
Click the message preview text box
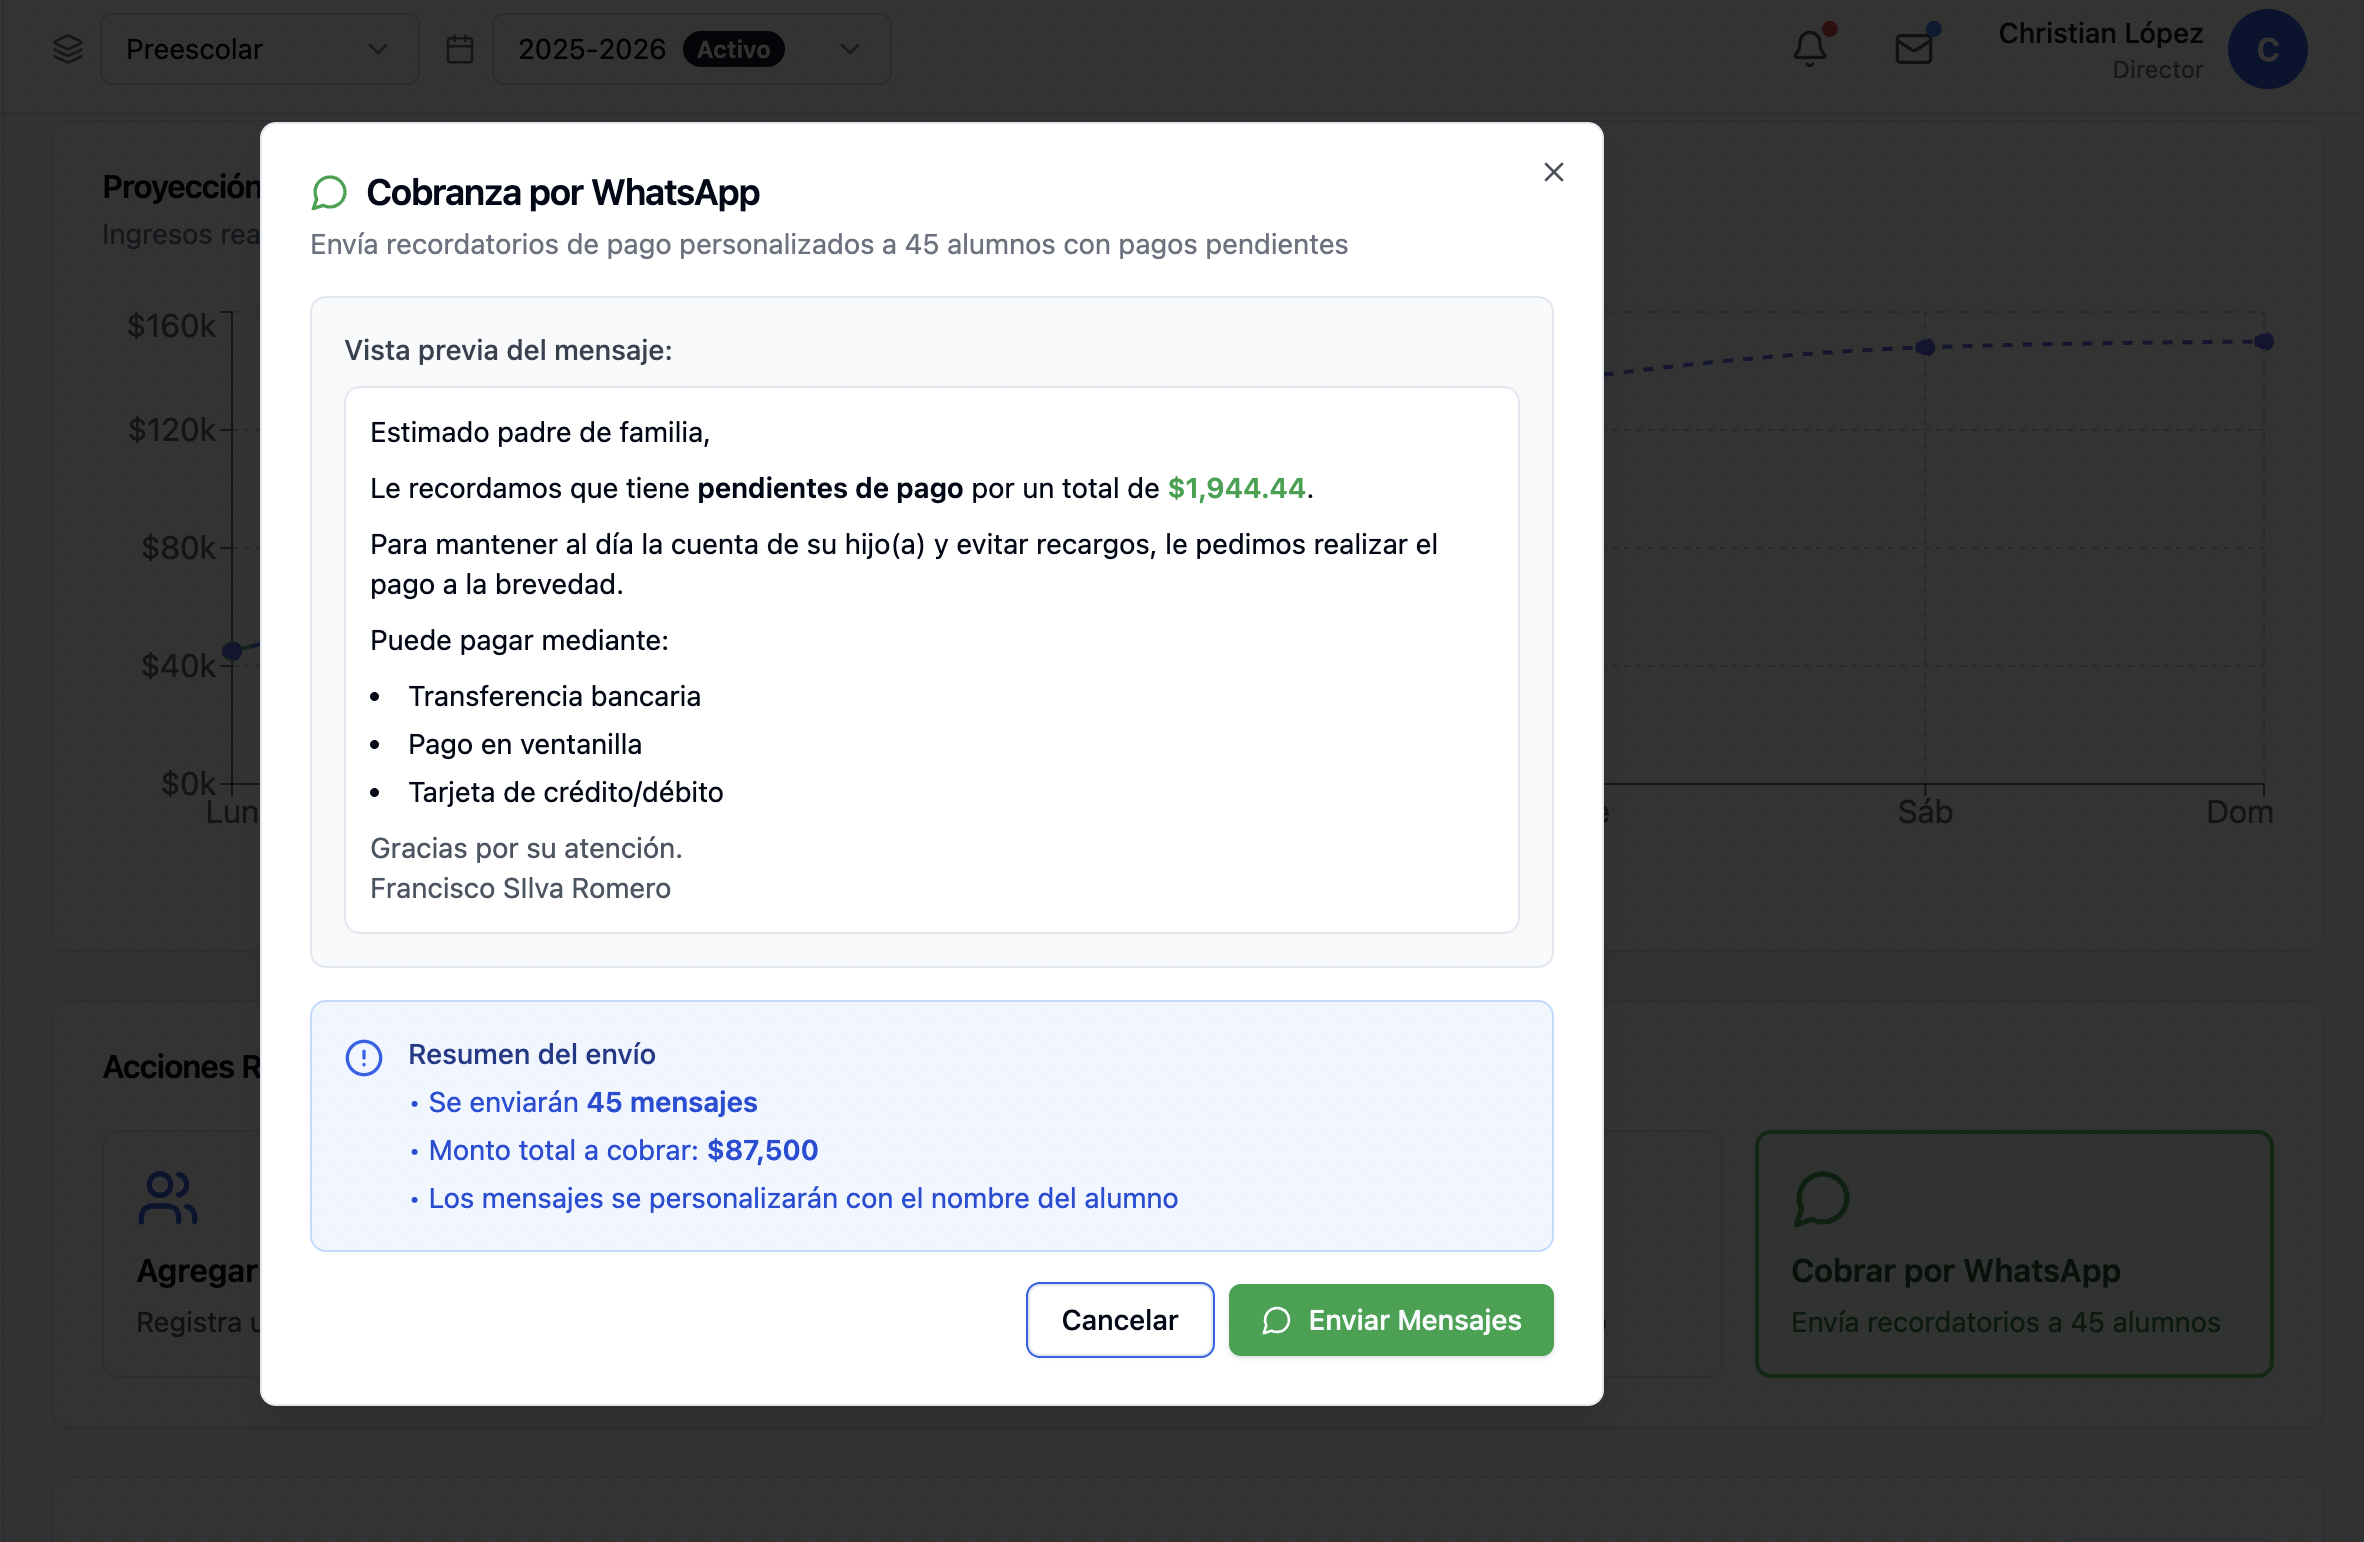[x=931, y=659]
